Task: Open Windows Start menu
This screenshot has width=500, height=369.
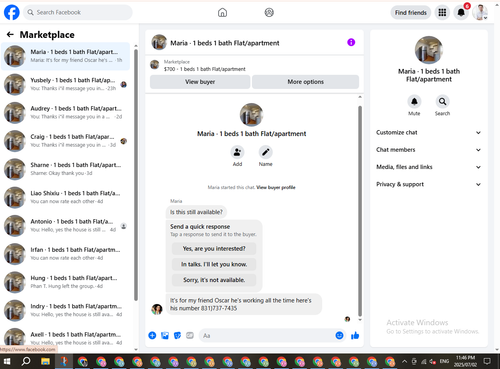Action: (x=7, y=361)
